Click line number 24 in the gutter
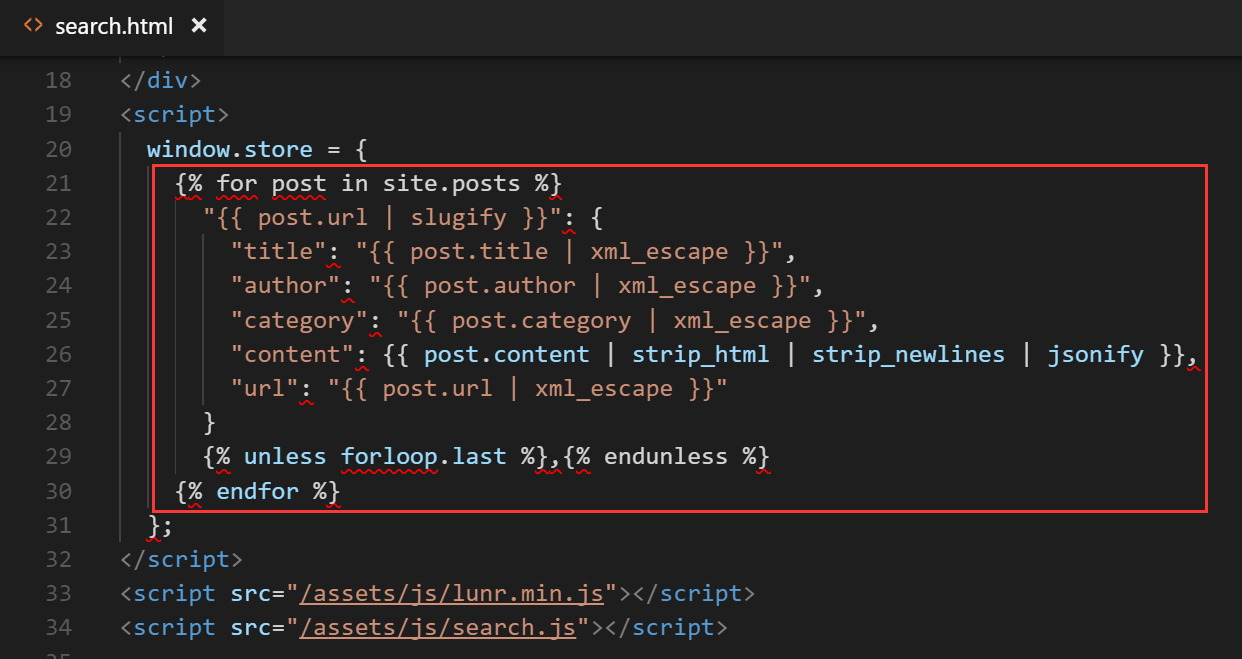Screen dimensions: 1242x659 pos(58,286)
